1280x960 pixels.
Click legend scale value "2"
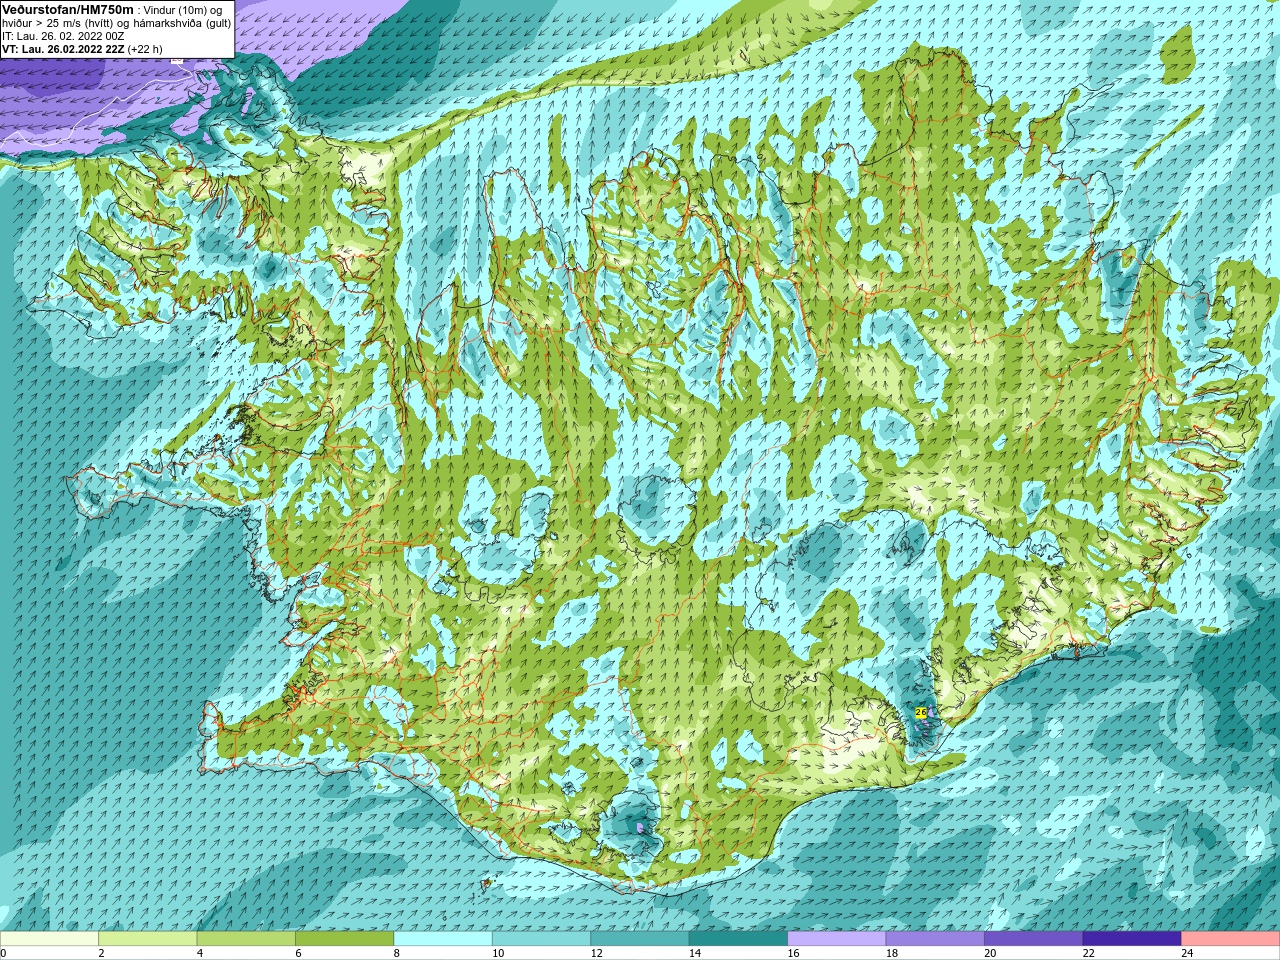tap(101, 954)
